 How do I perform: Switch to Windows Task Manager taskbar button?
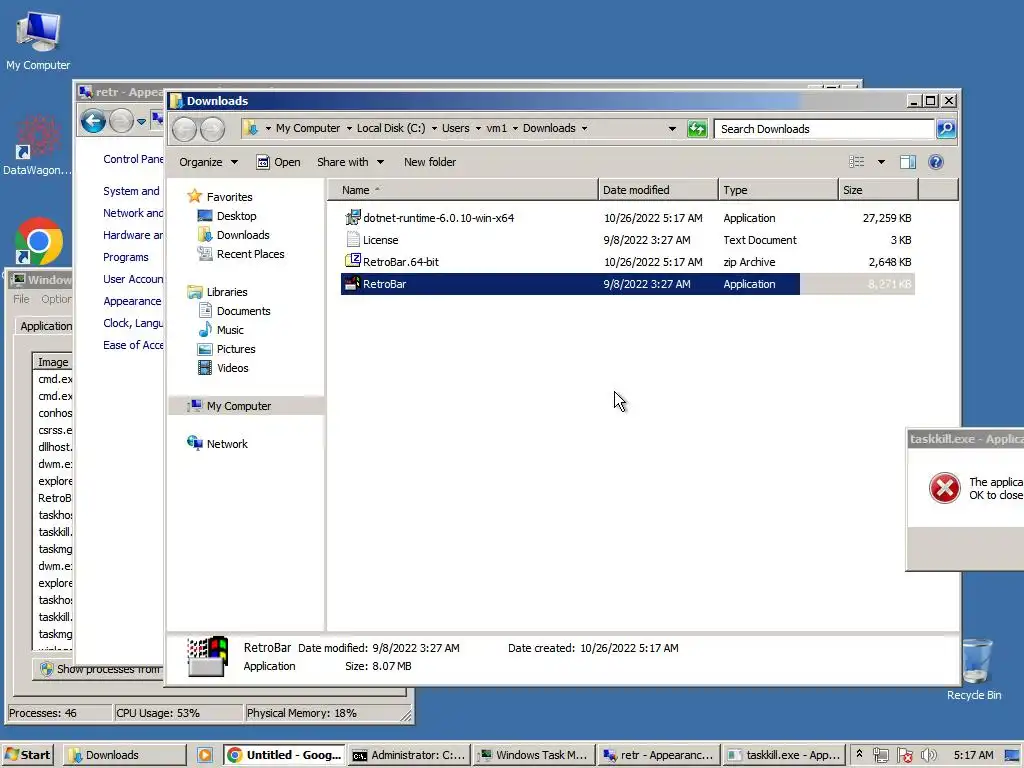coord(534,755)
